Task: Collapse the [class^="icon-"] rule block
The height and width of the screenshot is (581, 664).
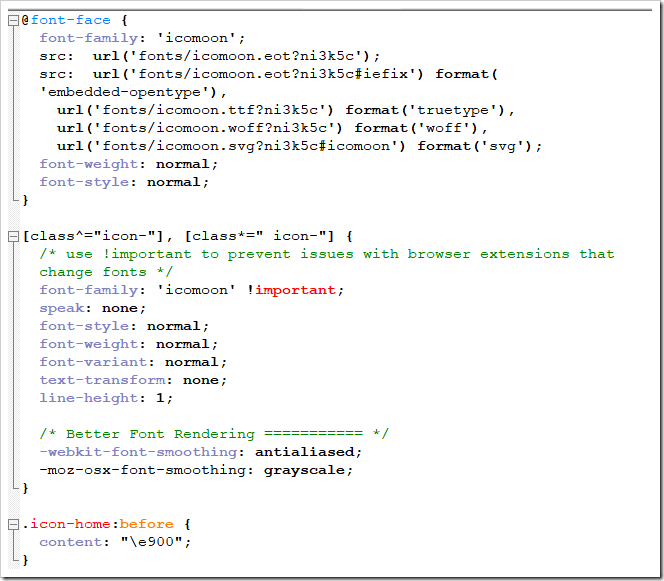Action: pyautogui.click(x=14, y=236)
